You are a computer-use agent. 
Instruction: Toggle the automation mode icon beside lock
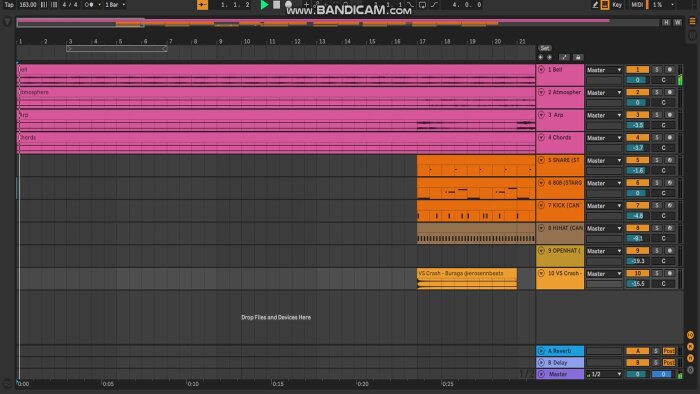(564, 58)
